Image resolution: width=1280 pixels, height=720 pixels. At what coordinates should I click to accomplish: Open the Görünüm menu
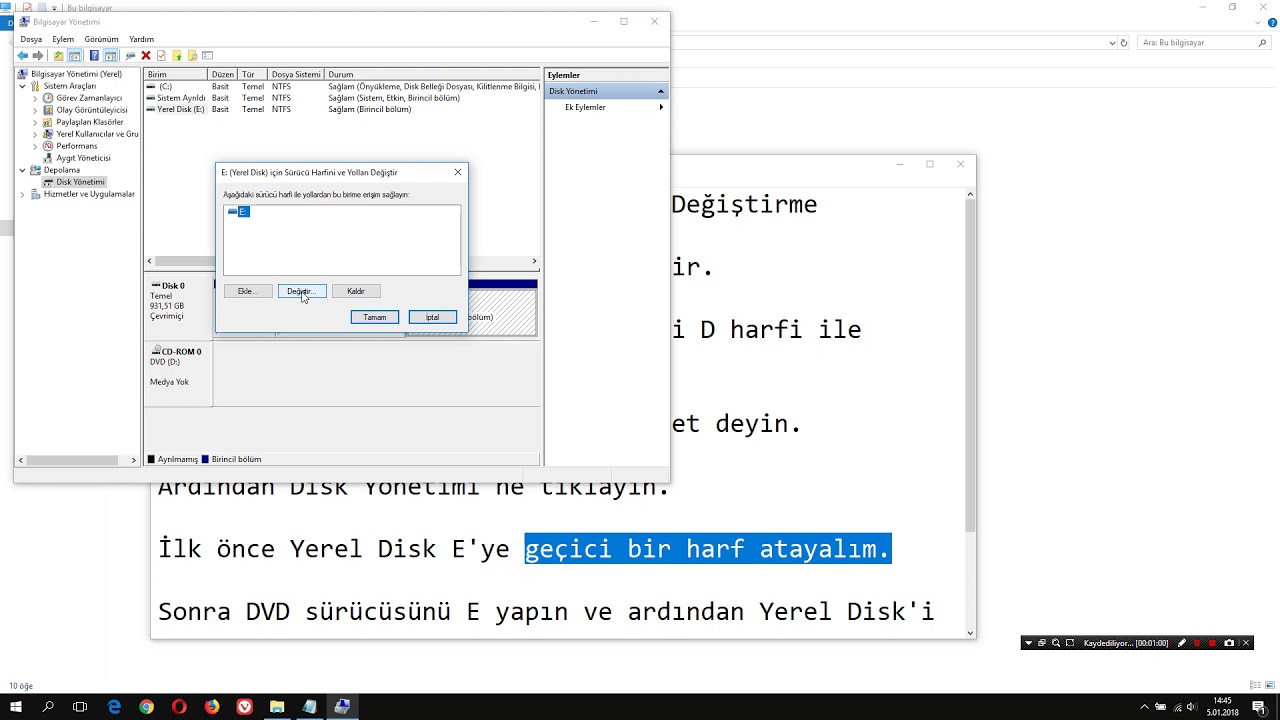(101, 39)
